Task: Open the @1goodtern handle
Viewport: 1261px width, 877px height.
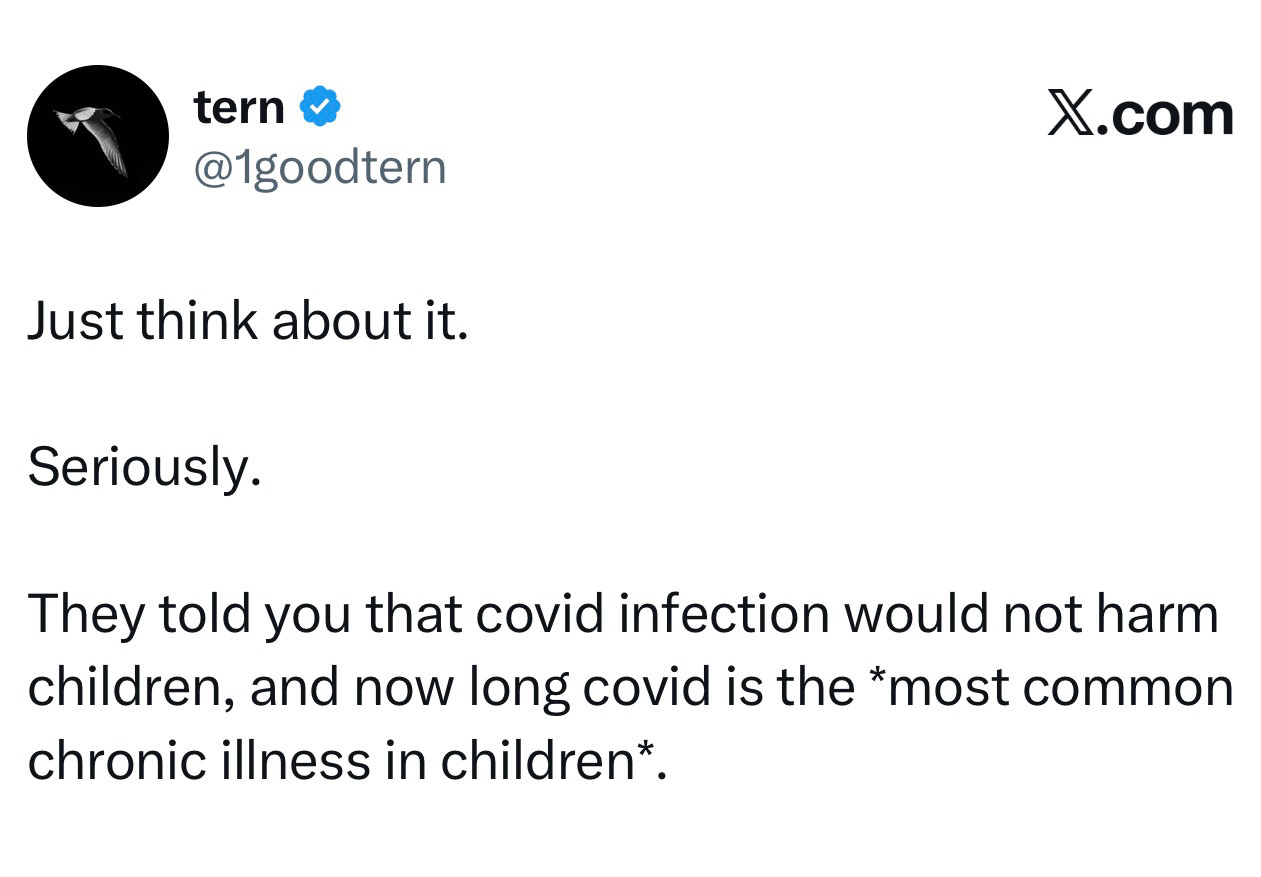Action: click(318, 167)
